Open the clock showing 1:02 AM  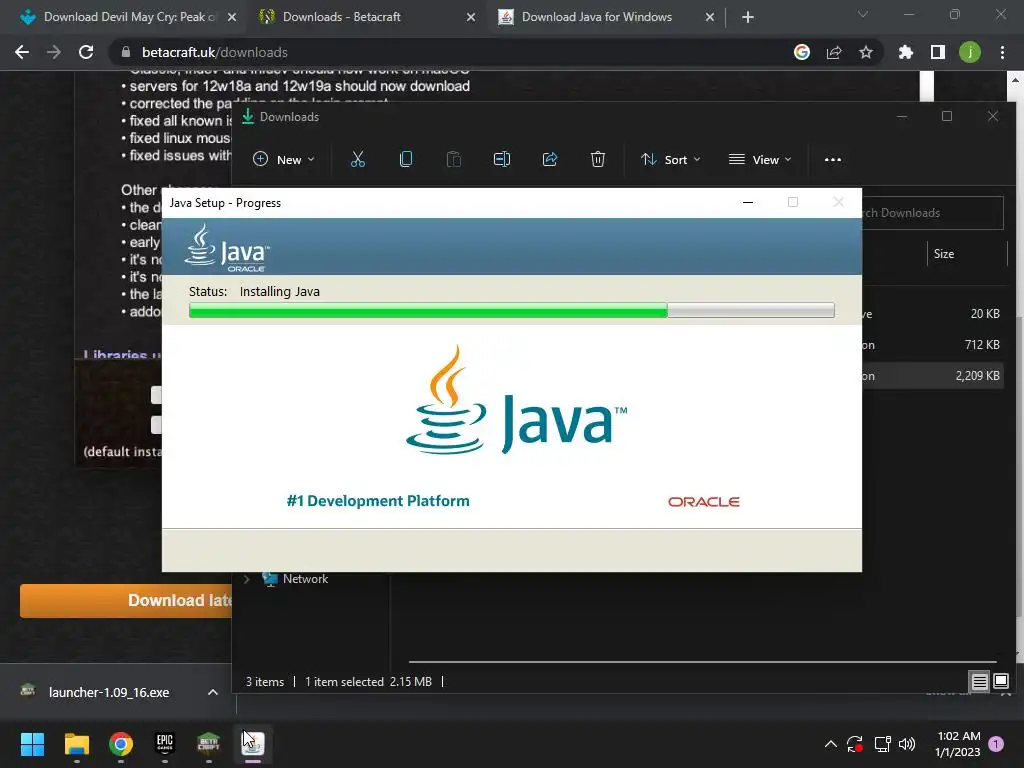958,744
